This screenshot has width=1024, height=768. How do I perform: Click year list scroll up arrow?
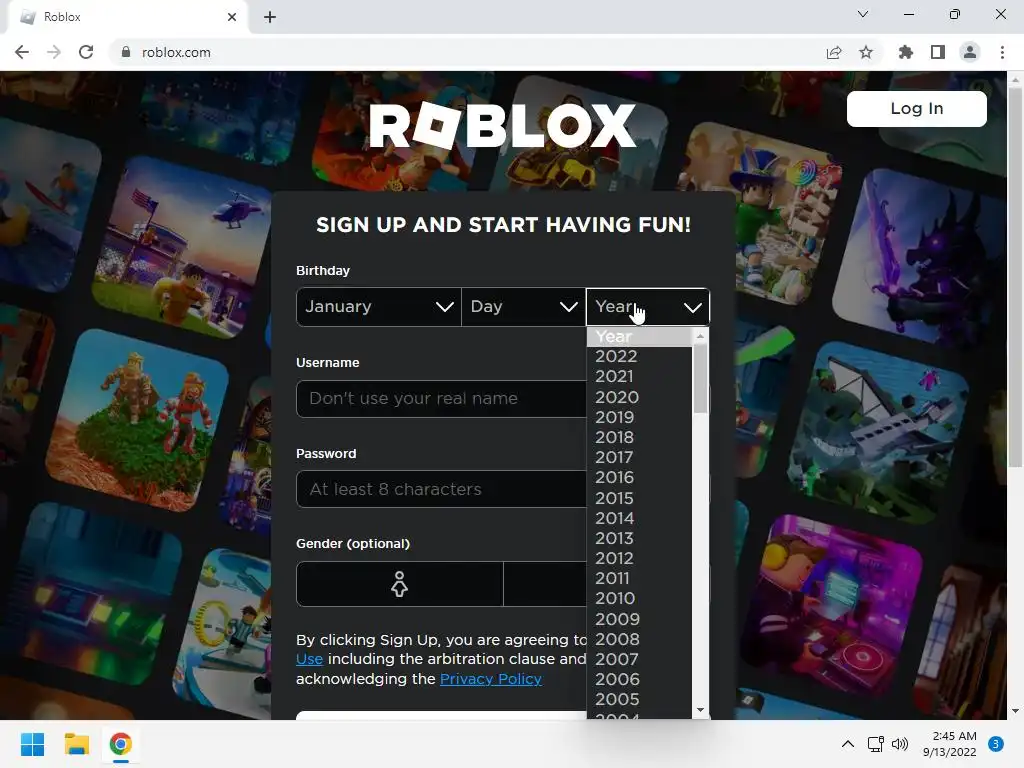700,336
